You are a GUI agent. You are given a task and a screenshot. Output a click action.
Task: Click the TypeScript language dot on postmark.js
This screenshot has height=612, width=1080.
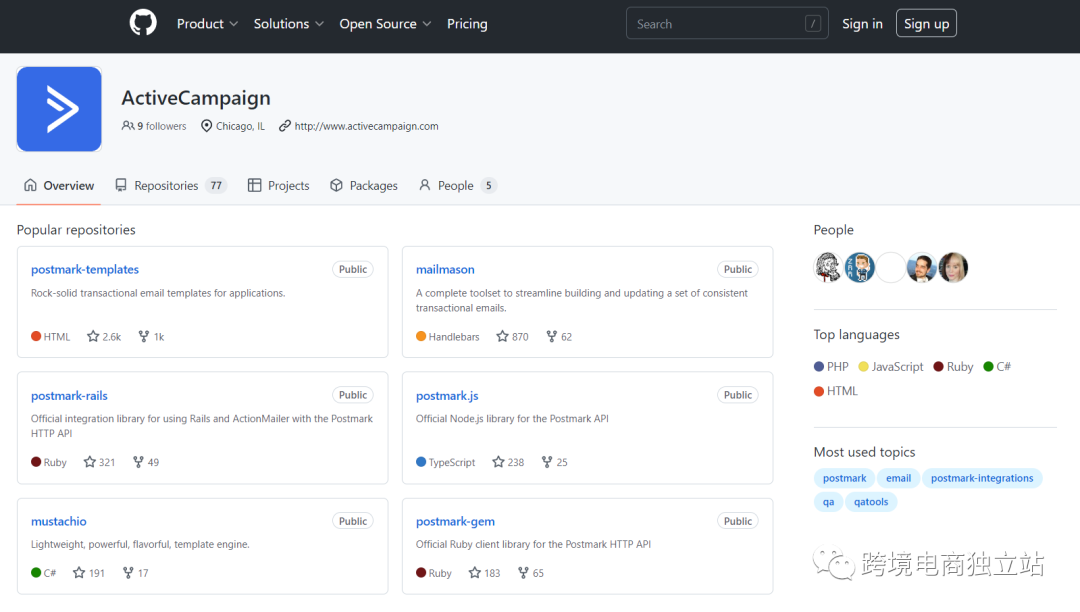point(421,461)
